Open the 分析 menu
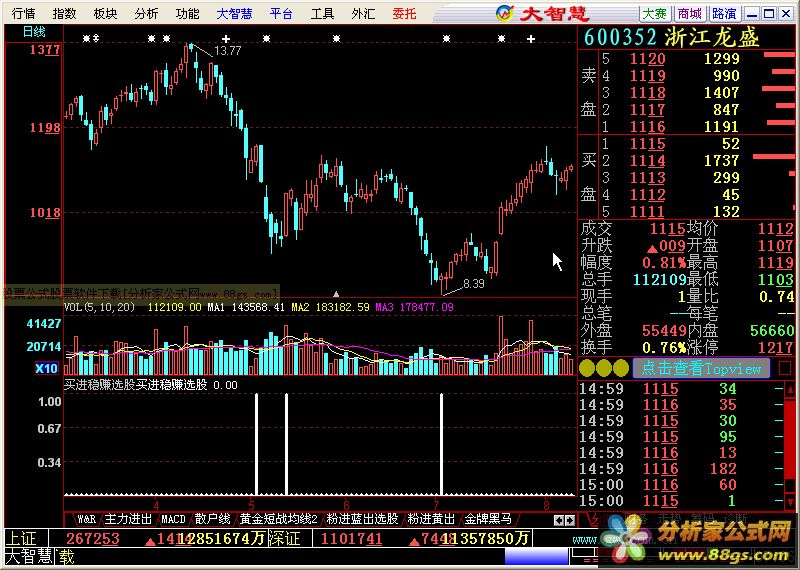Viewport: 800px width, 570px height. click(x=146, y=13)
